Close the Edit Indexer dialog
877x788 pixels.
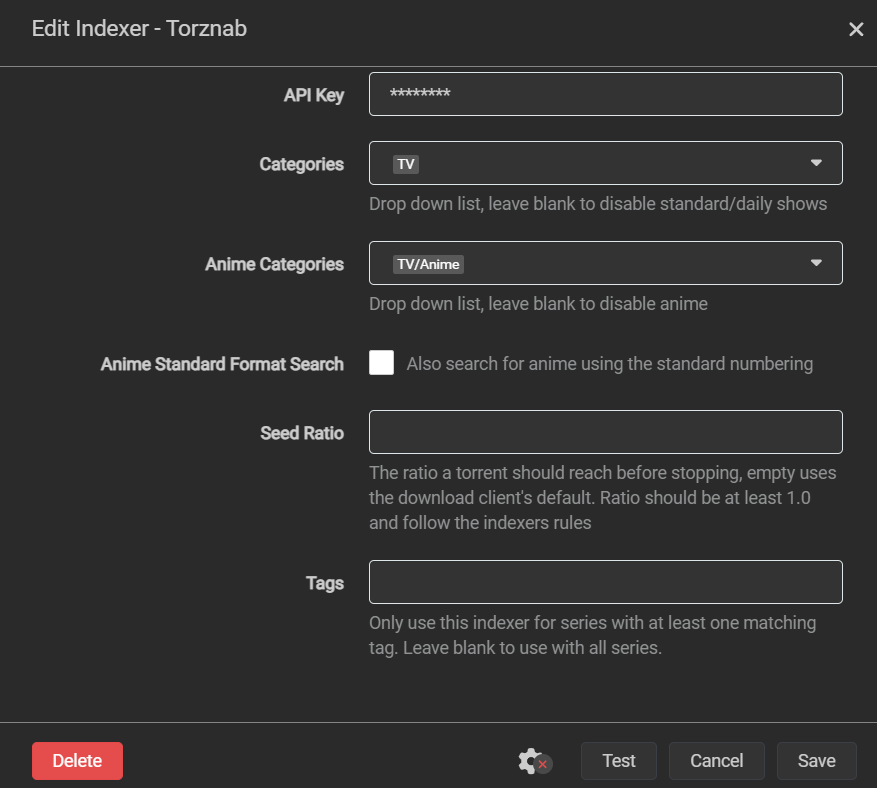[x=856, y=30]
